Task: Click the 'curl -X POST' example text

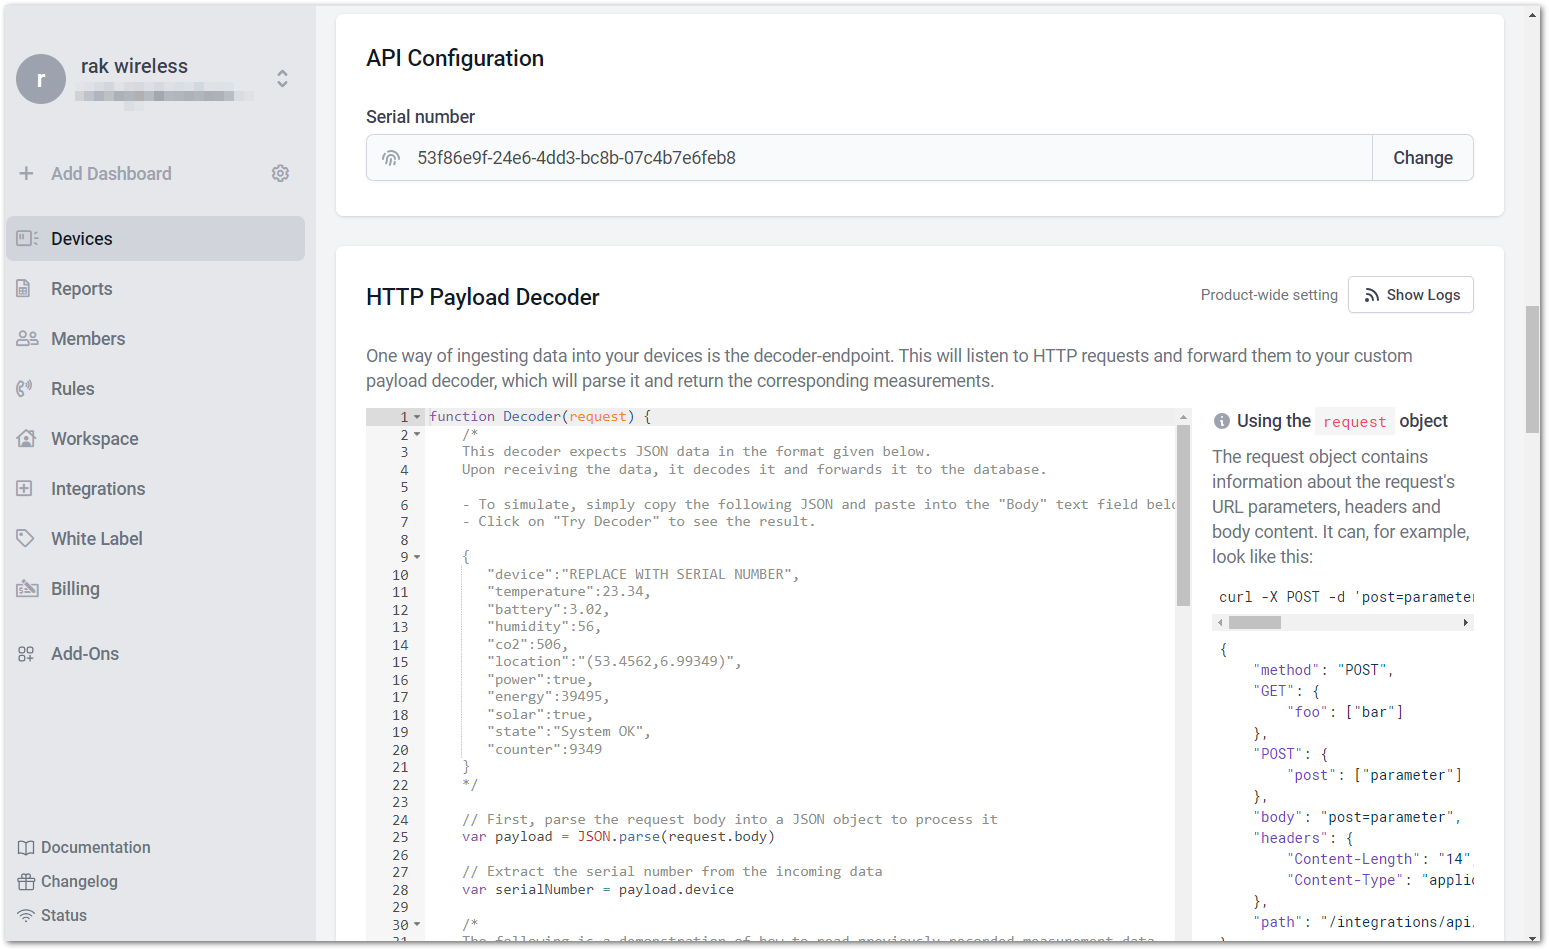Action: tap(1345, 597)
